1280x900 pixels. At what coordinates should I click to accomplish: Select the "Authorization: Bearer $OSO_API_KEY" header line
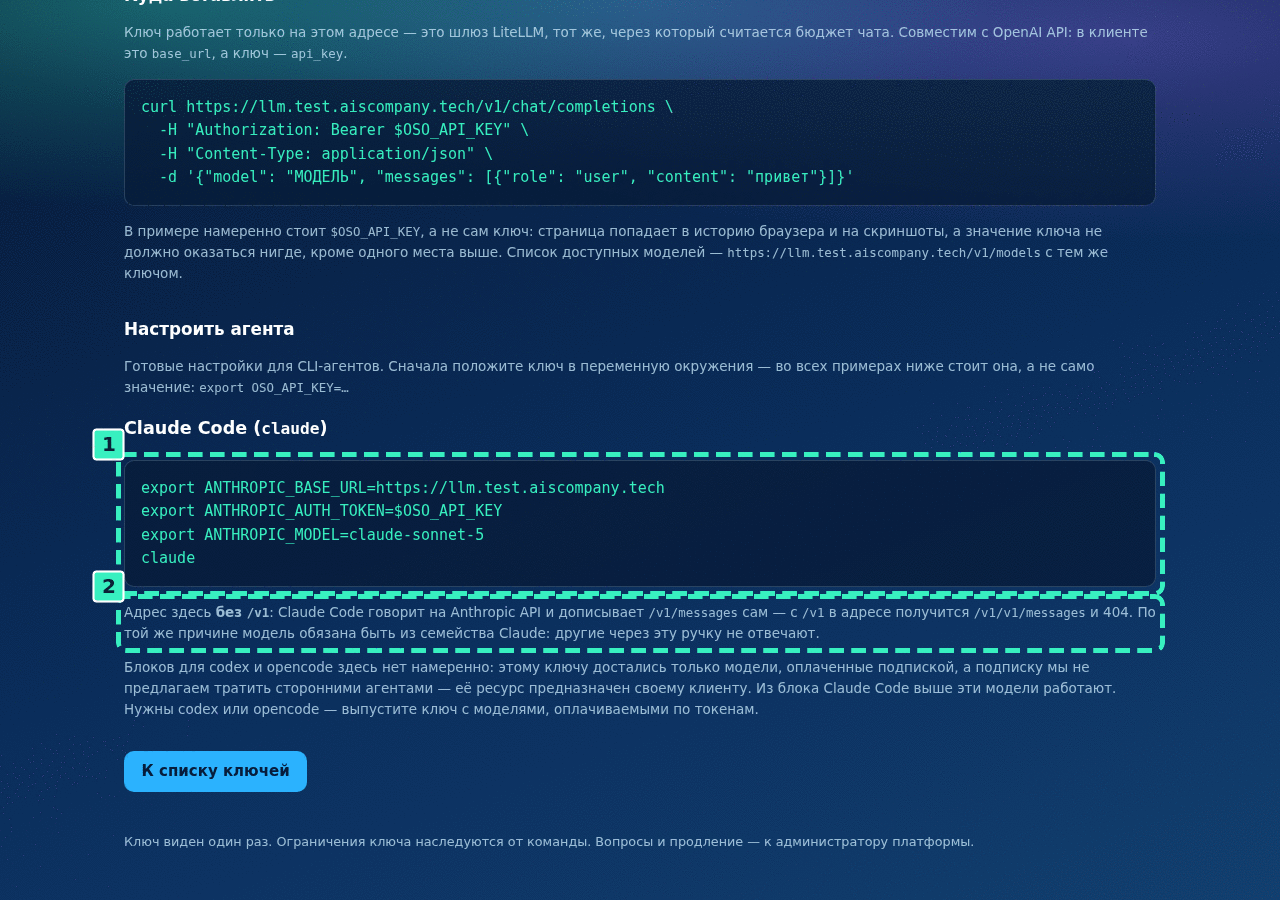344,130
